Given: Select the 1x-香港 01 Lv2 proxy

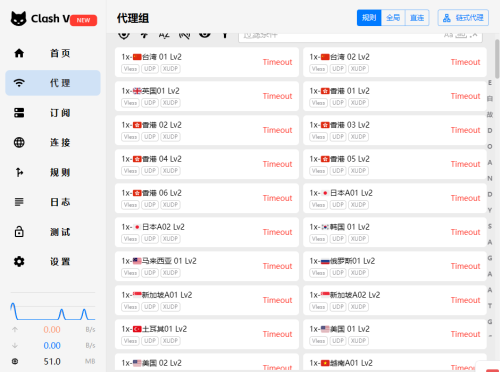Looking at the screenshot, I should click(x=395, y=96).
